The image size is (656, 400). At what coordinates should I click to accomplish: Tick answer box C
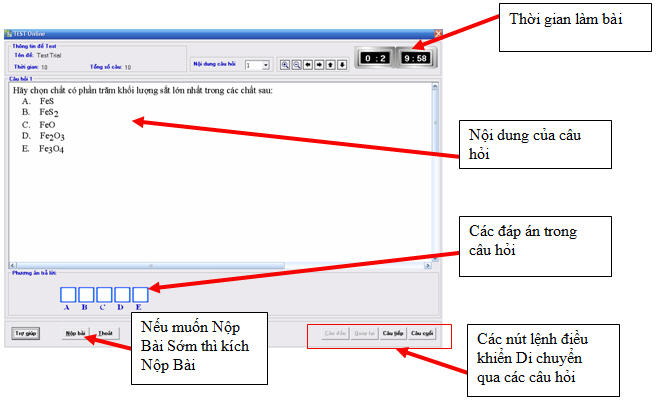click(104, 295)
